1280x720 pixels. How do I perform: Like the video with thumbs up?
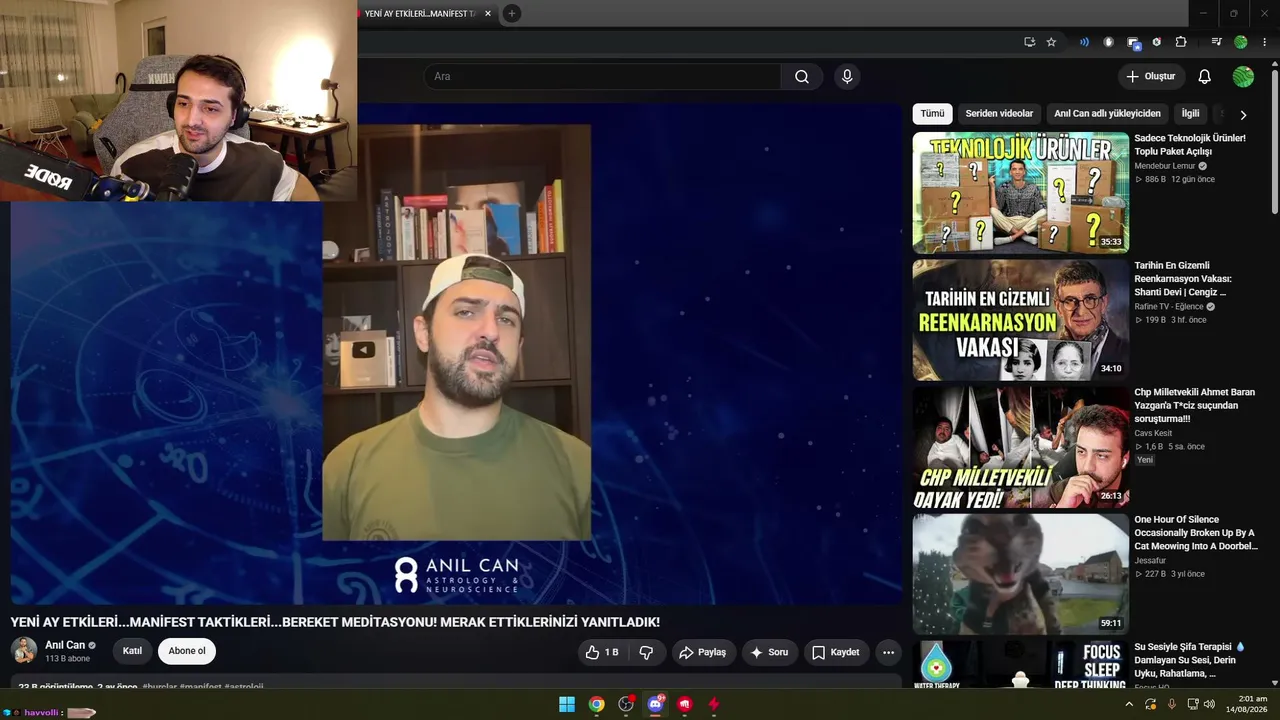(602, 652)
